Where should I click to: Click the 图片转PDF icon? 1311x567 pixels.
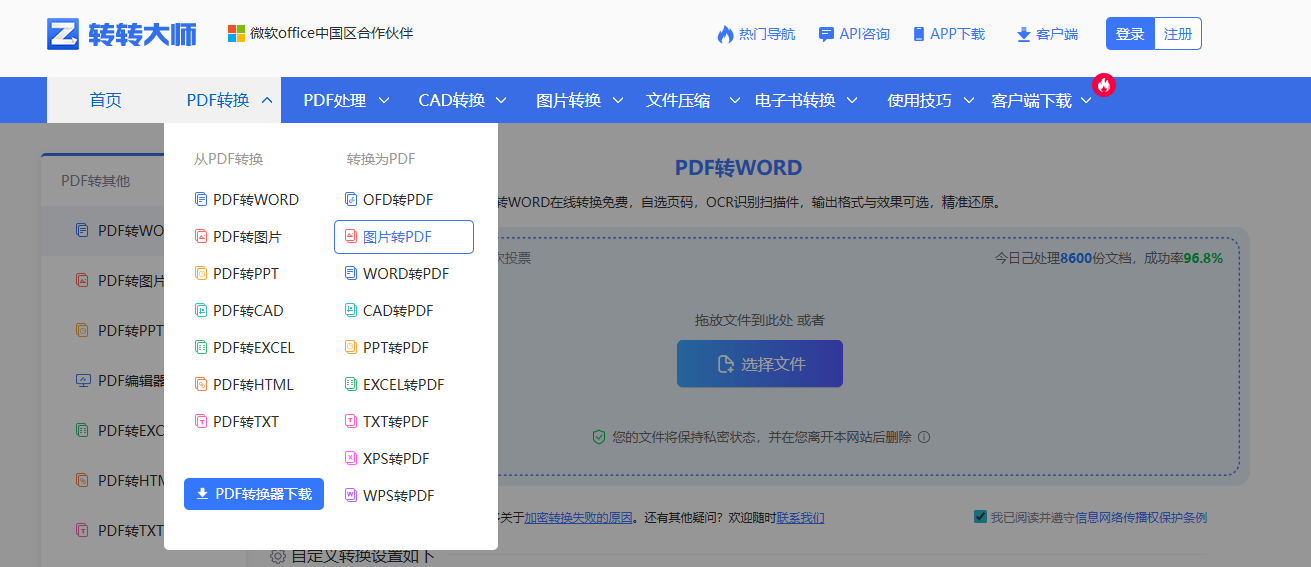pyautogui.click(x=351, y=237)
